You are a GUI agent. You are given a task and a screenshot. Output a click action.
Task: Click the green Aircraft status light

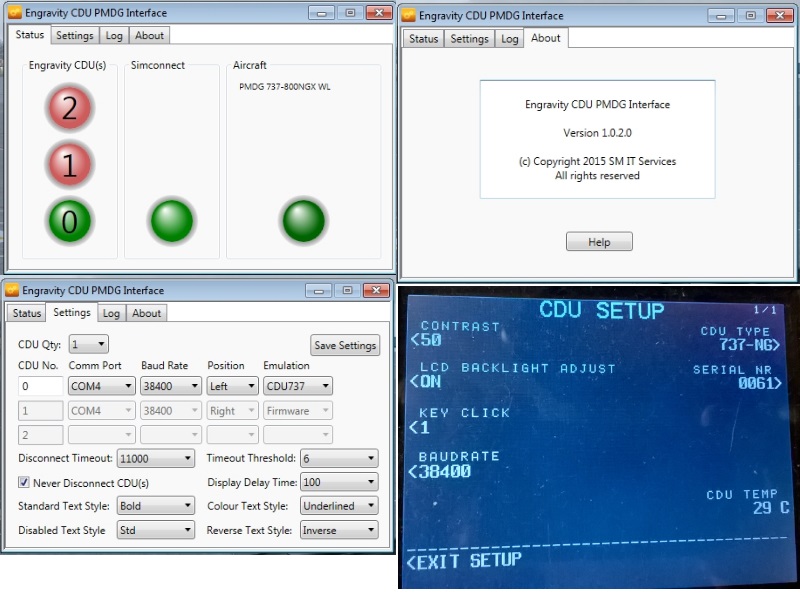pos(304,221)
